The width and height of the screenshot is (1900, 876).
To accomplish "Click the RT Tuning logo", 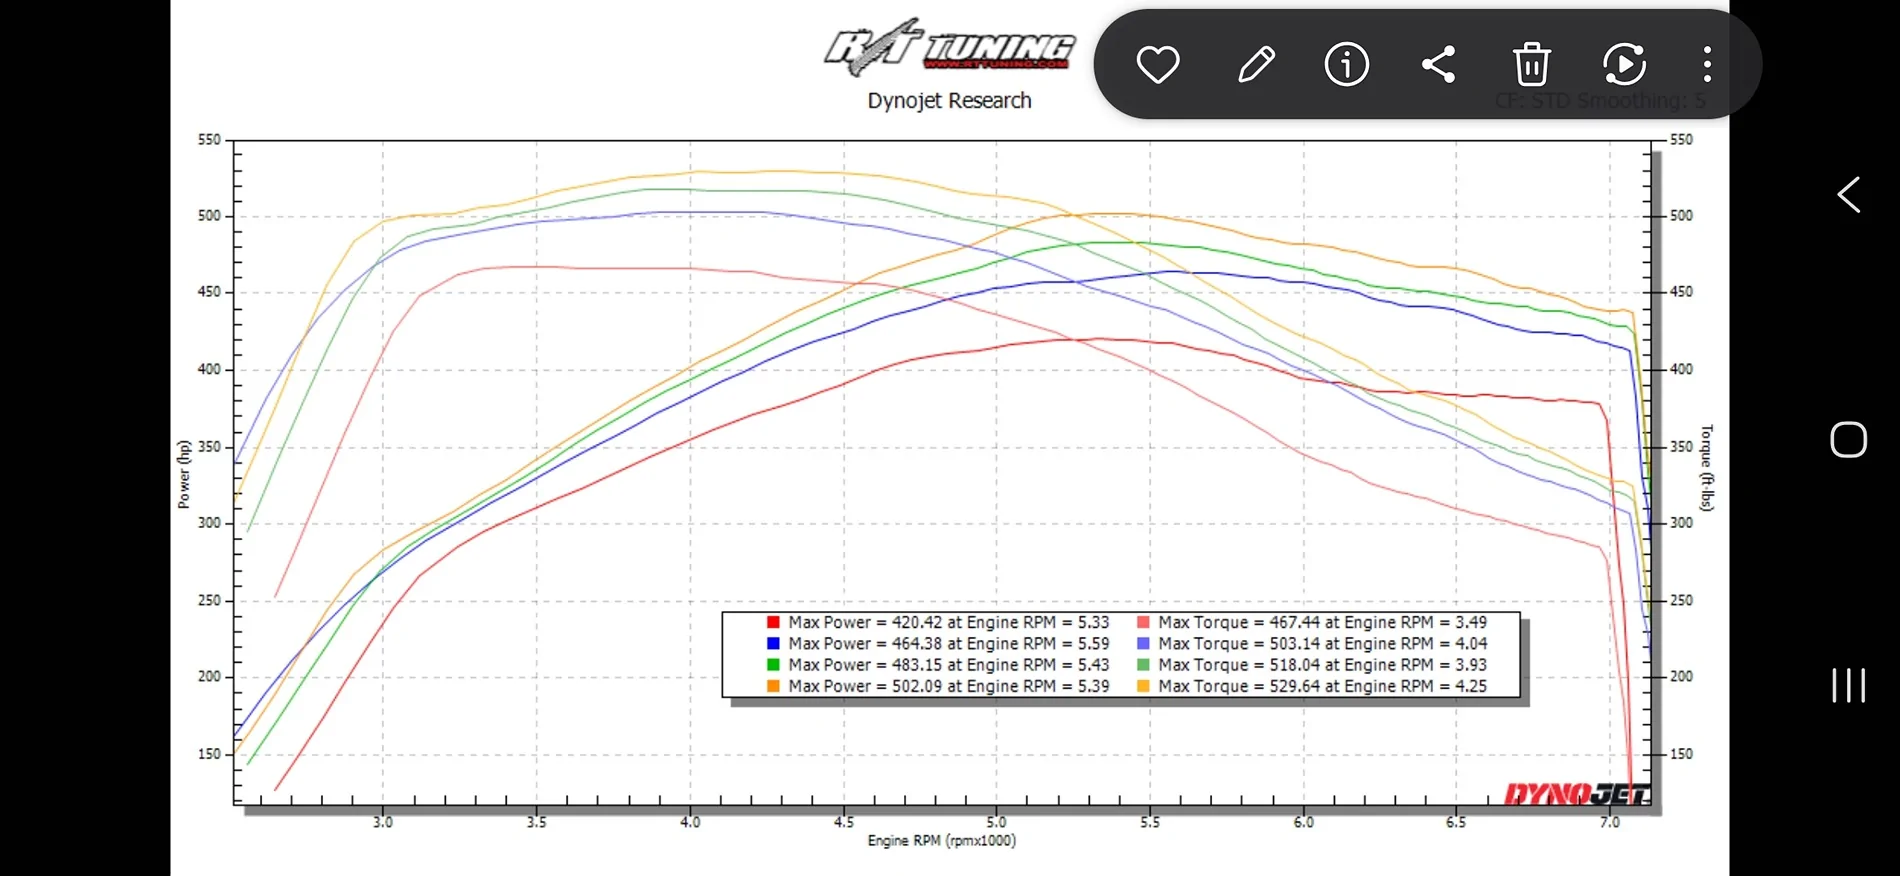I will 949,47.
